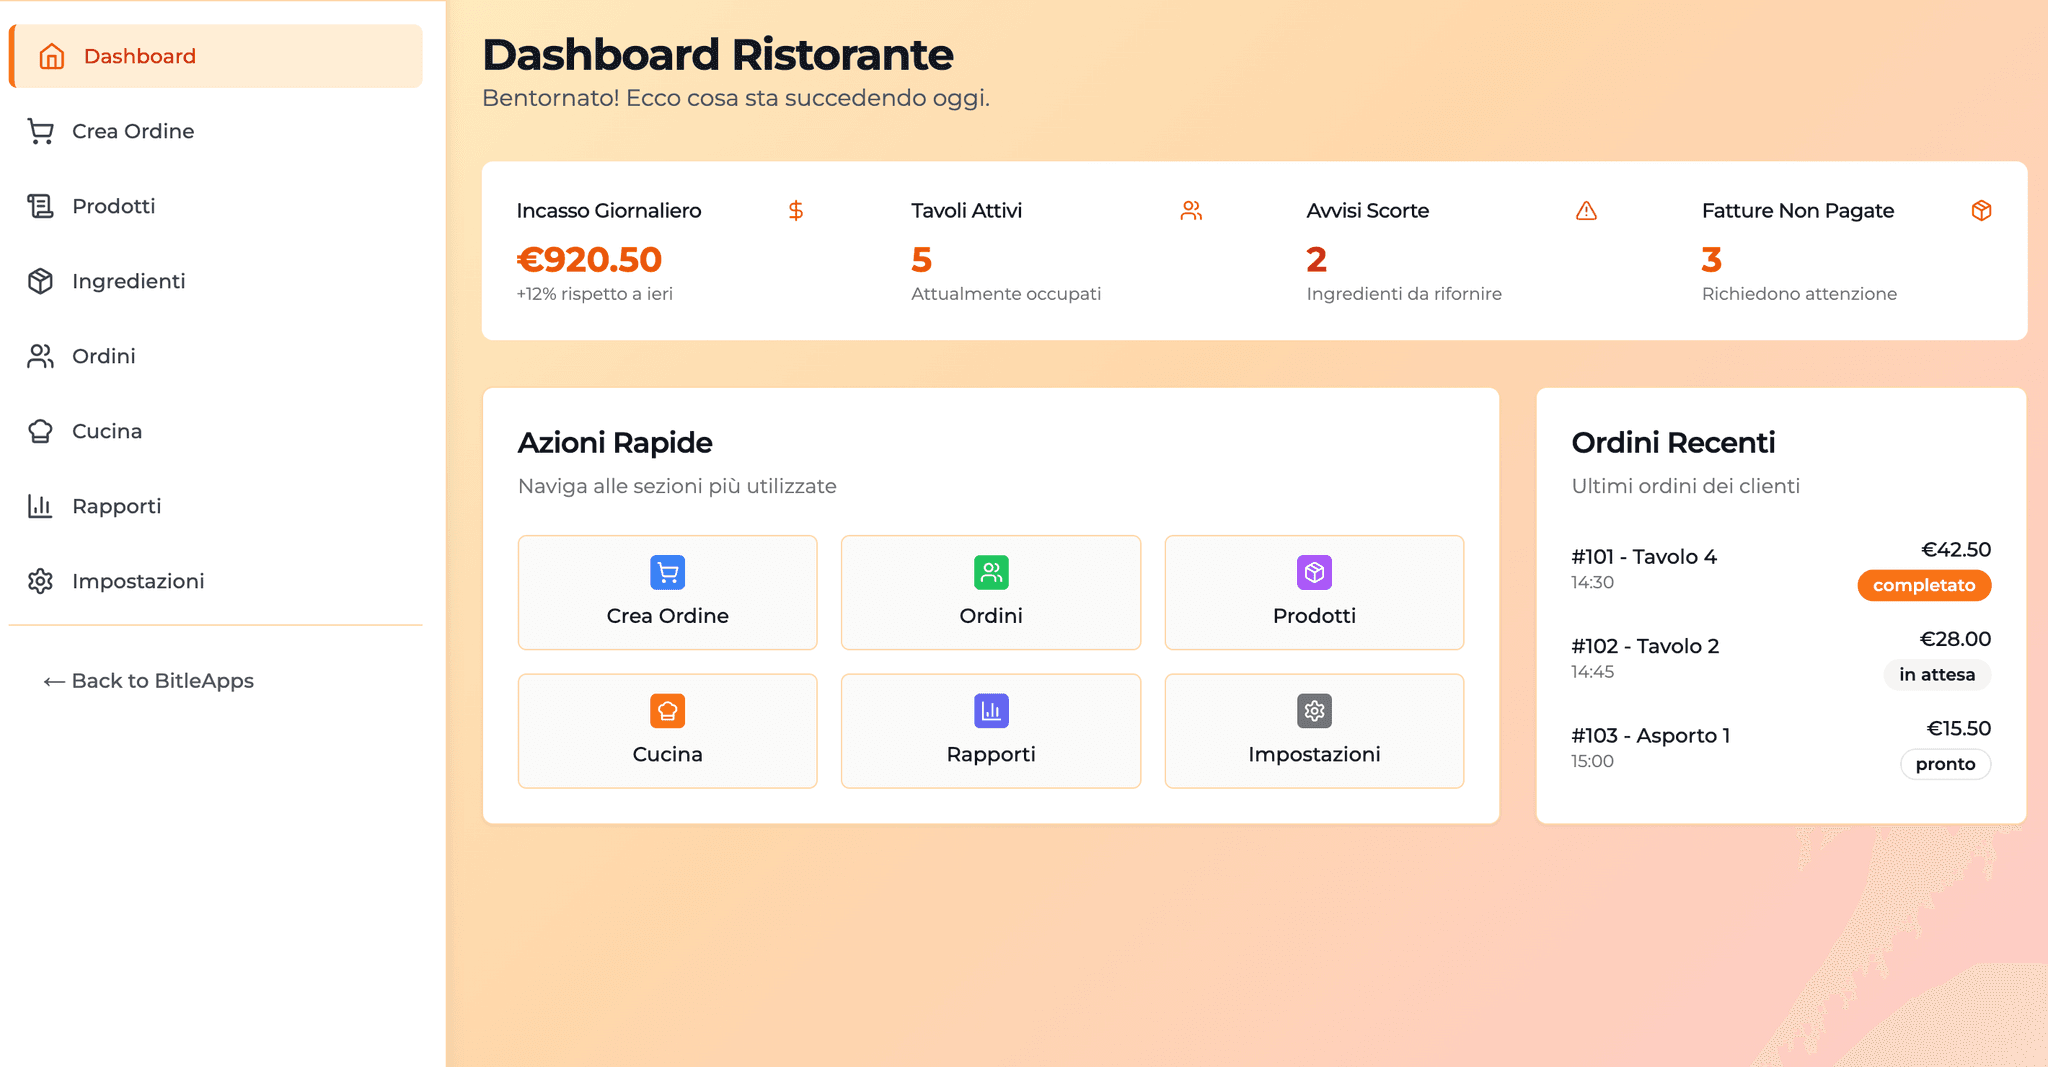
Task: Click the dollar icon beside Incasso Giornaliero
Action: click(x=796, y=211)
